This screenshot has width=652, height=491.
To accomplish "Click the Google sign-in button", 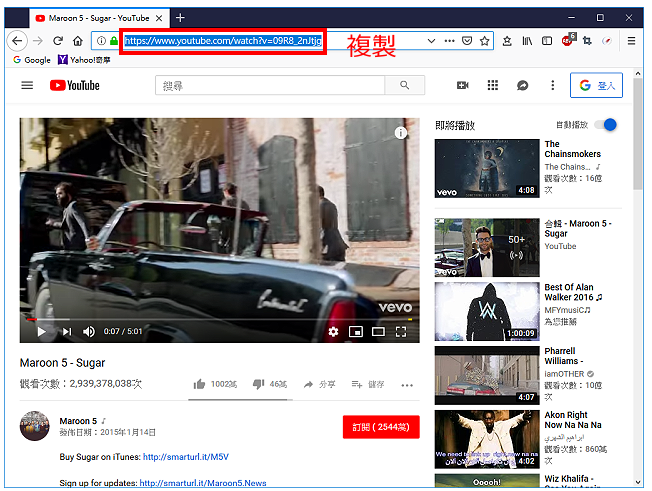I will click(596, 86).
